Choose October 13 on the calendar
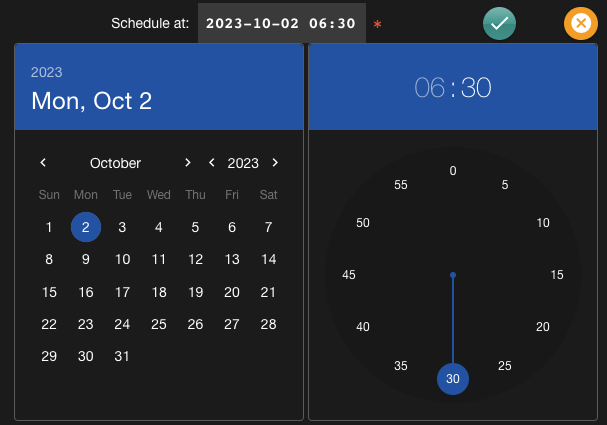607x425 pixels. [232, 260]
